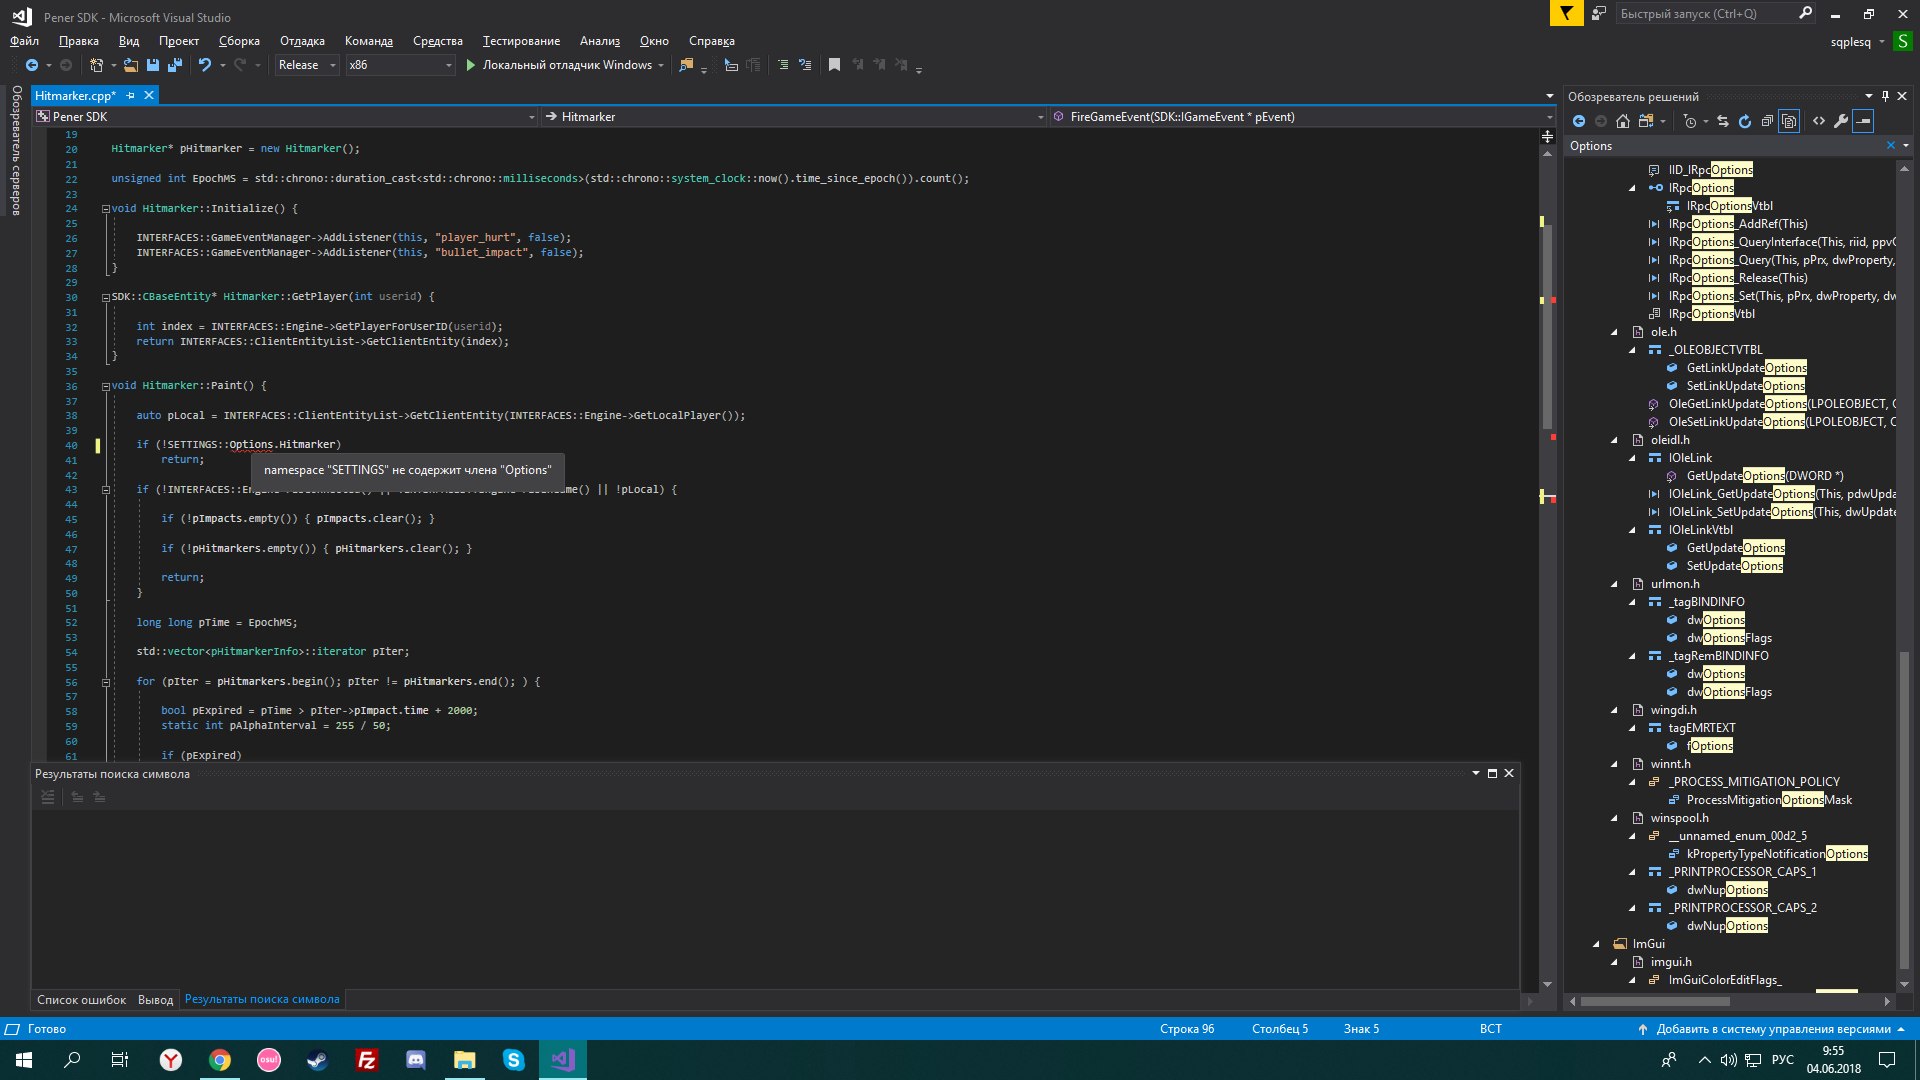
Task: Toggle Preview Selected Items button
Action: (1863, 121)
